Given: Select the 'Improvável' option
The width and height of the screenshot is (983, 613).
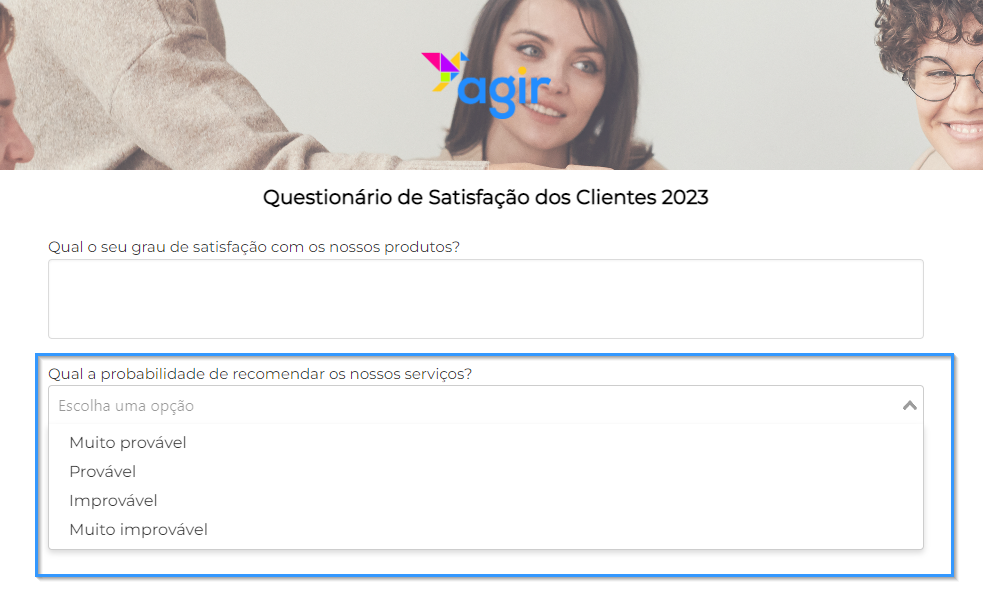Looking at the screenshot, I should (x=113, y=500).
